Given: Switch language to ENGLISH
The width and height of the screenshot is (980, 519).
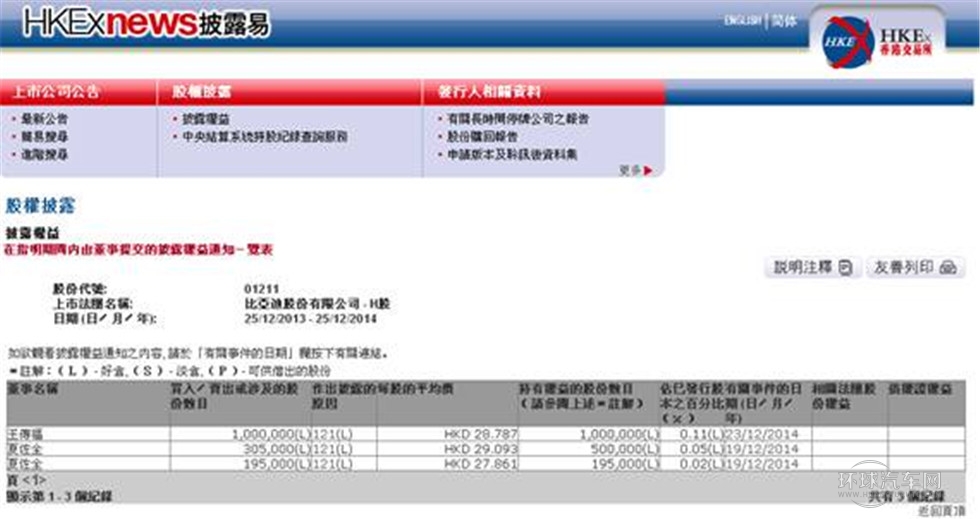Looking at the screenshot, I should [742, 21].
